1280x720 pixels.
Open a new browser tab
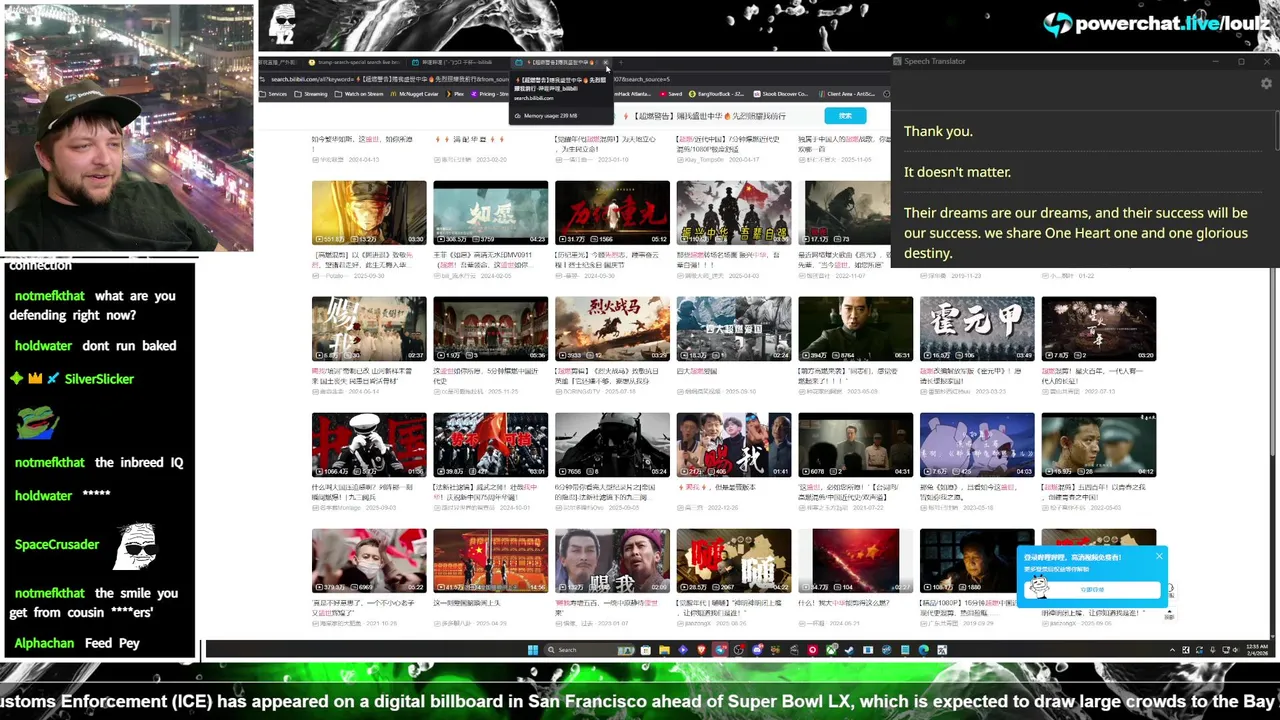[x=621, y=62]
